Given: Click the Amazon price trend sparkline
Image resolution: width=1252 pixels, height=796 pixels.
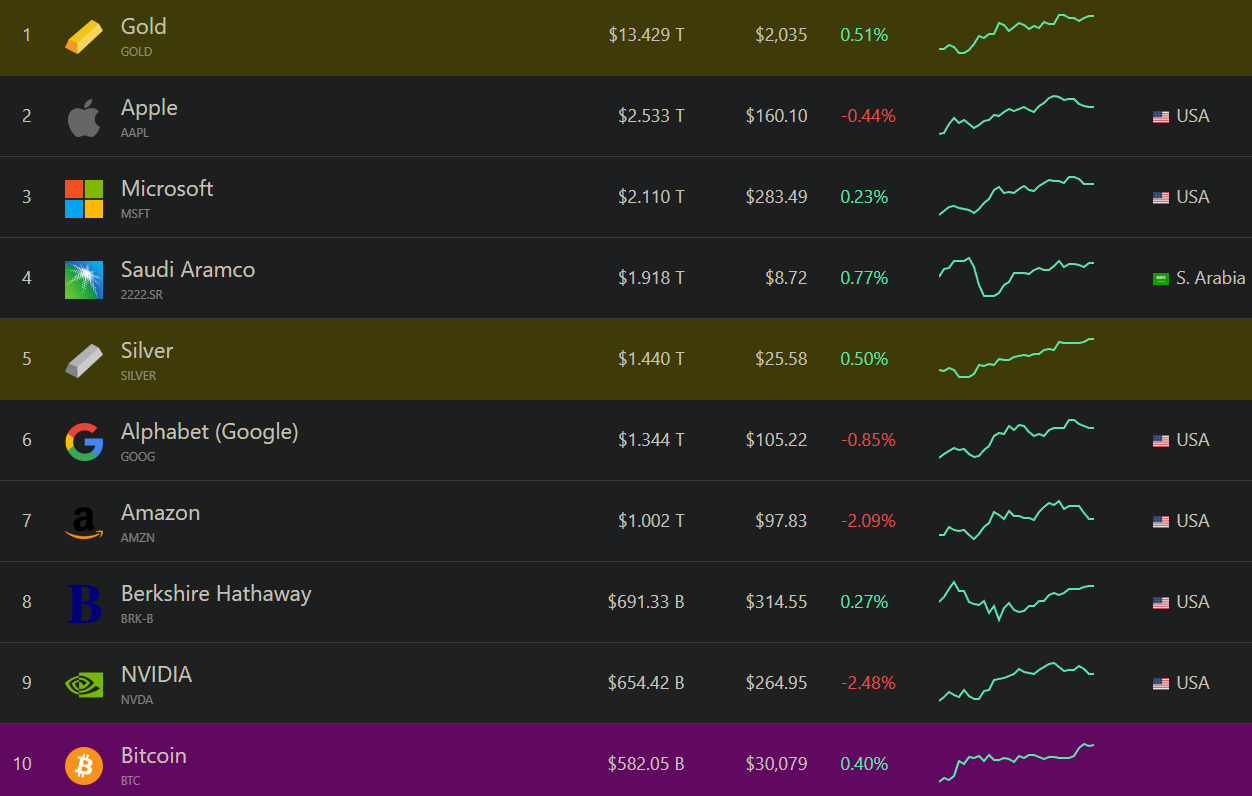Looking at the screenshot, I should [1017, 520].
